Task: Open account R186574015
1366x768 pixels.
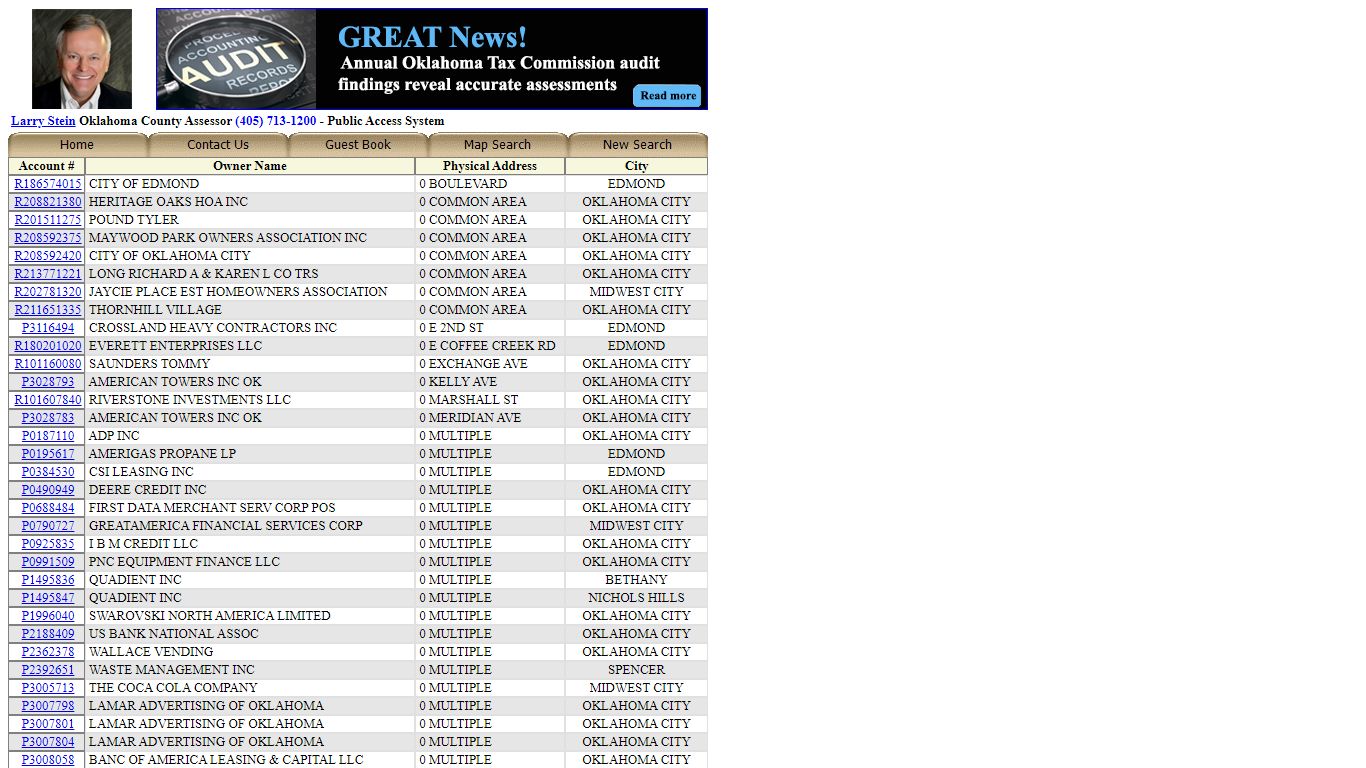Action: 48,184
